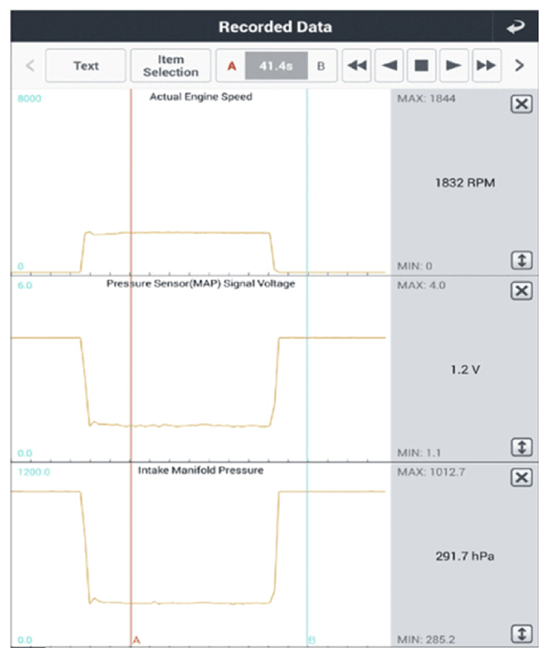Open Item Selection
The height and width of the screenshot is (657, 548).
tap(171, 65)
